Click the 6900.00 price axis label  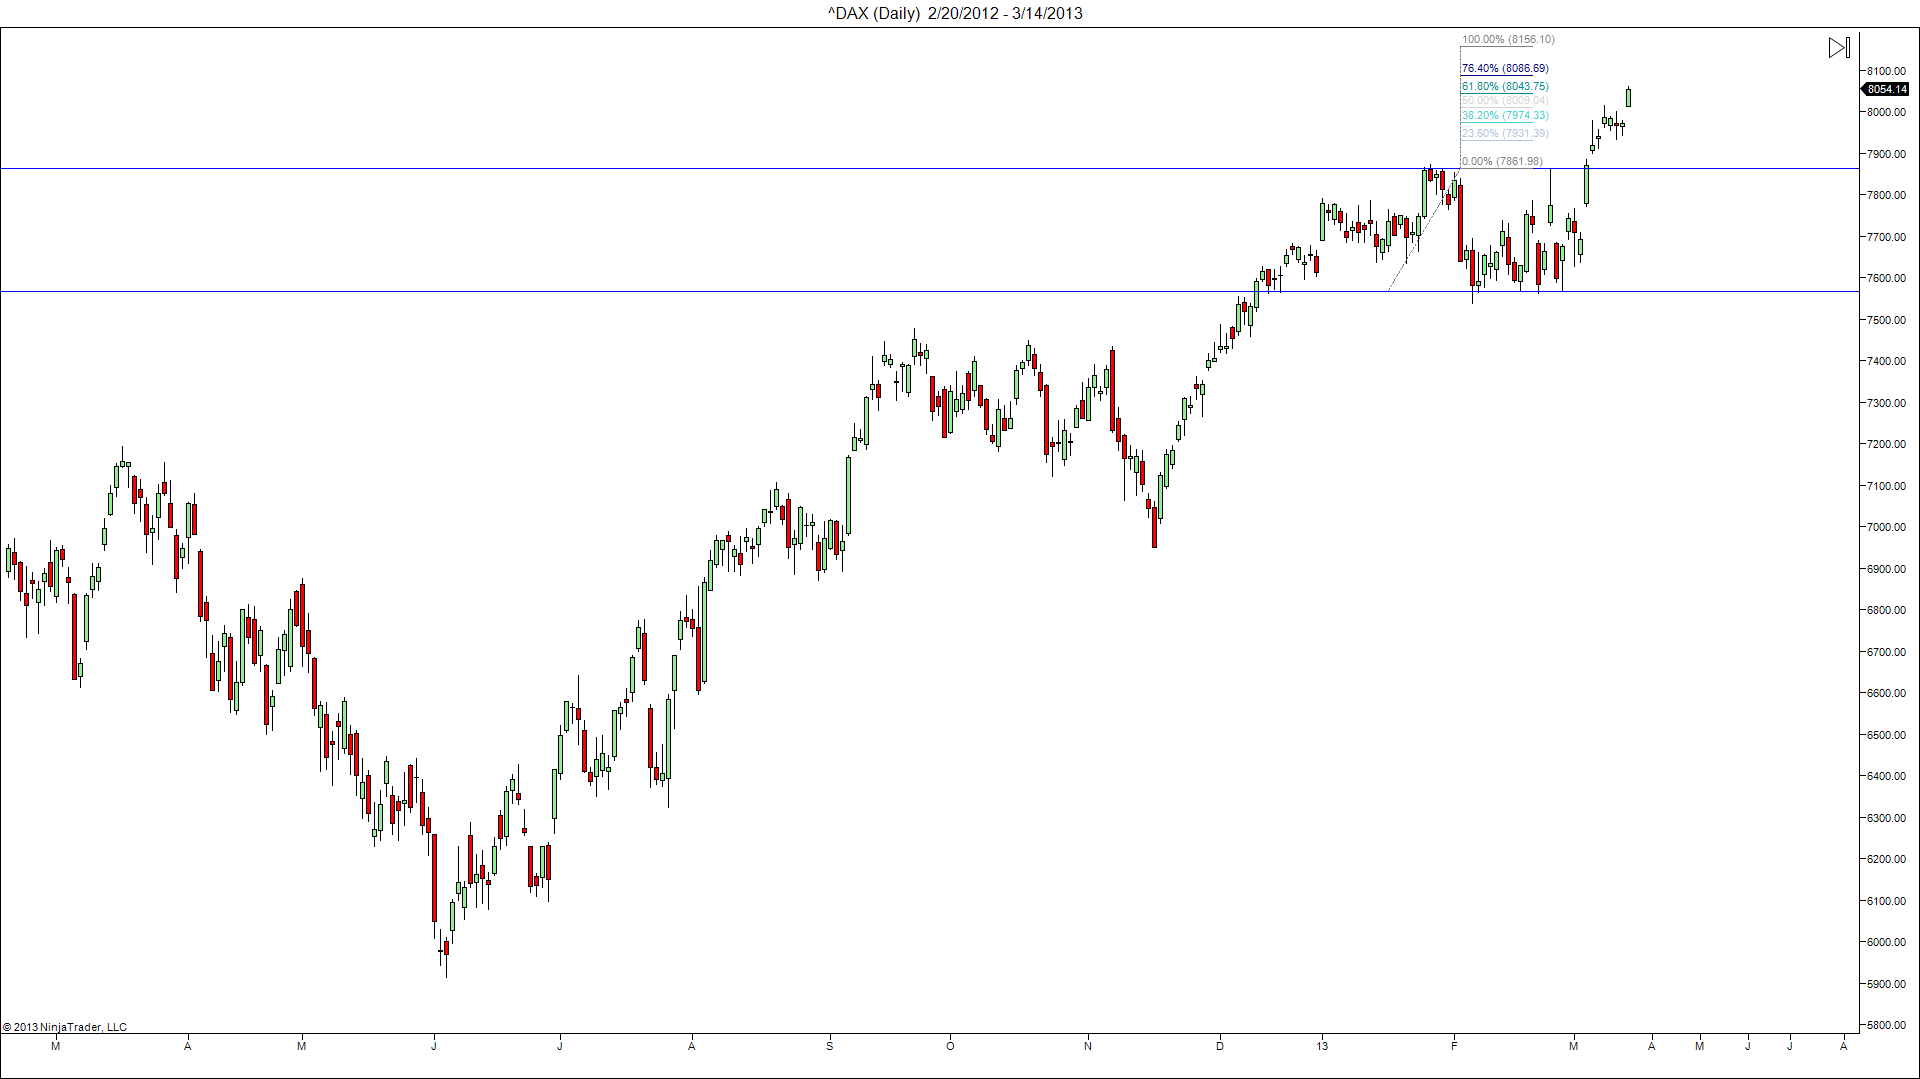pyautogui.click(x=1886, y=569)
